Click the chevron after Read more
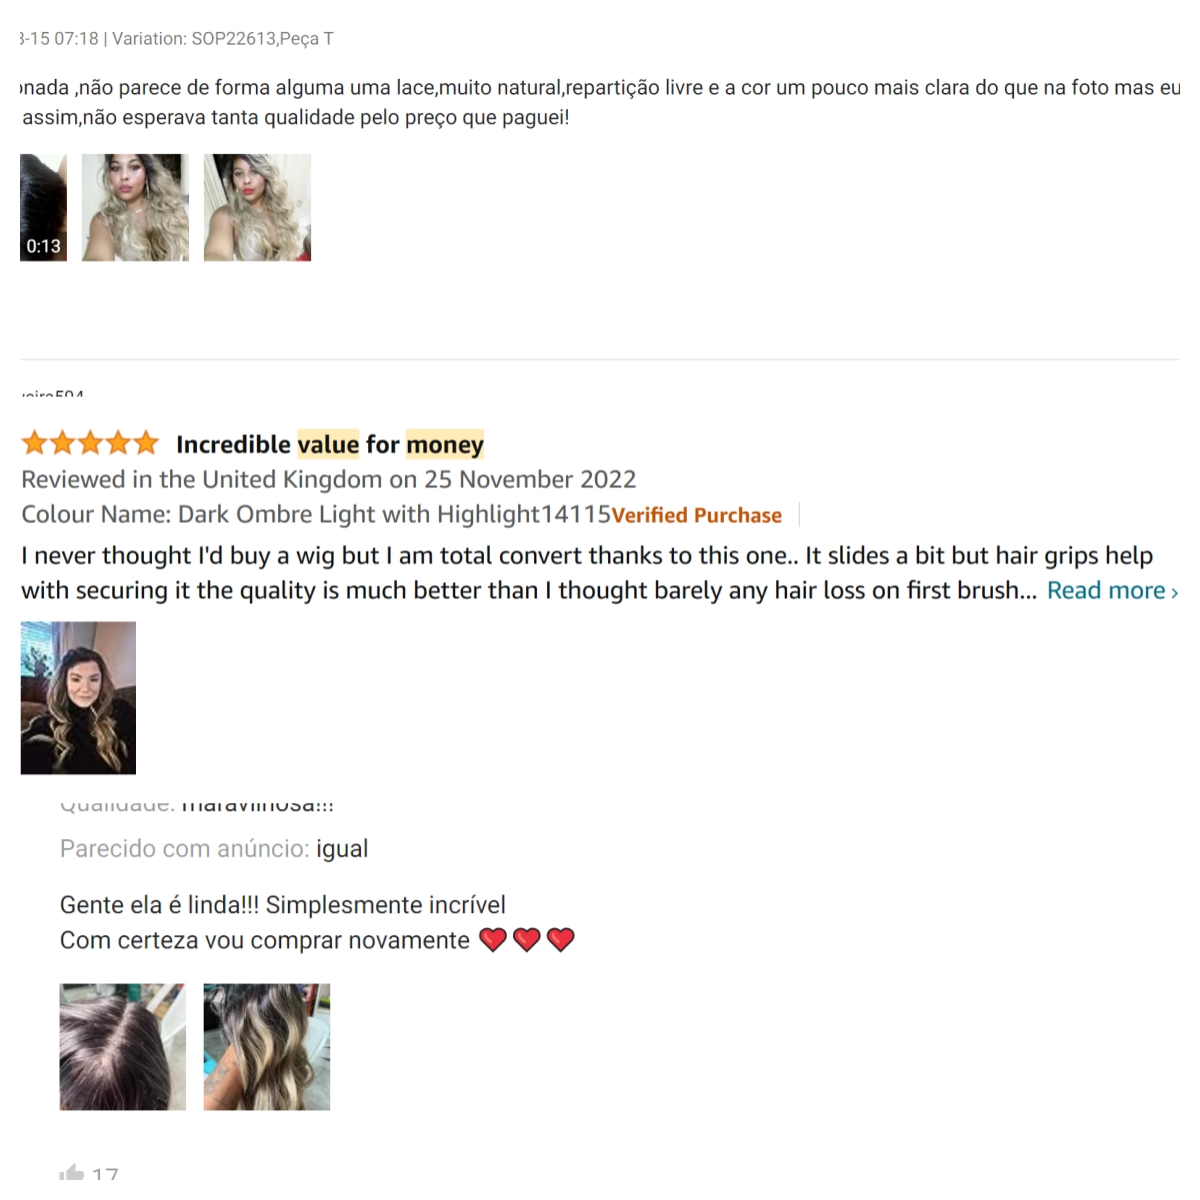 (1174, 592)
